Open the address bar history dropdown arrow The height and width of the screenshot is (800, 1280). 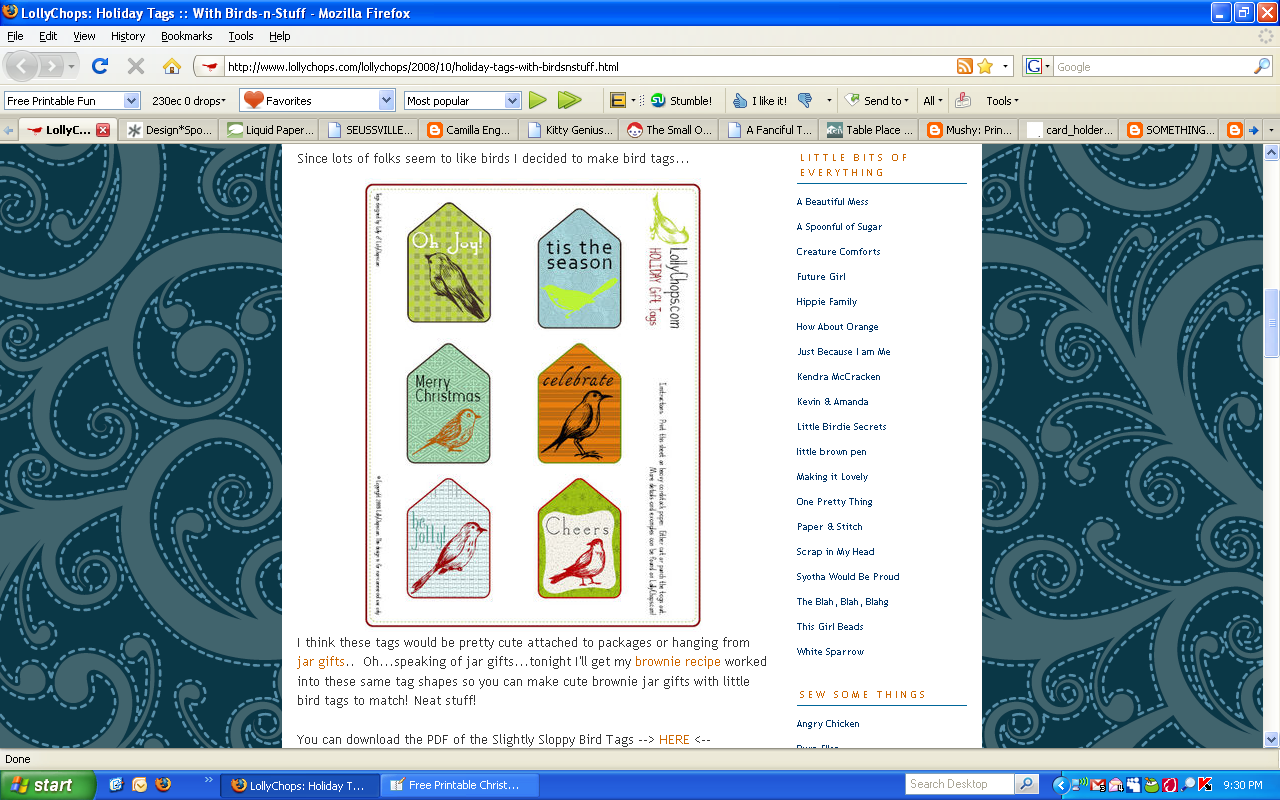click(1006, 66)
